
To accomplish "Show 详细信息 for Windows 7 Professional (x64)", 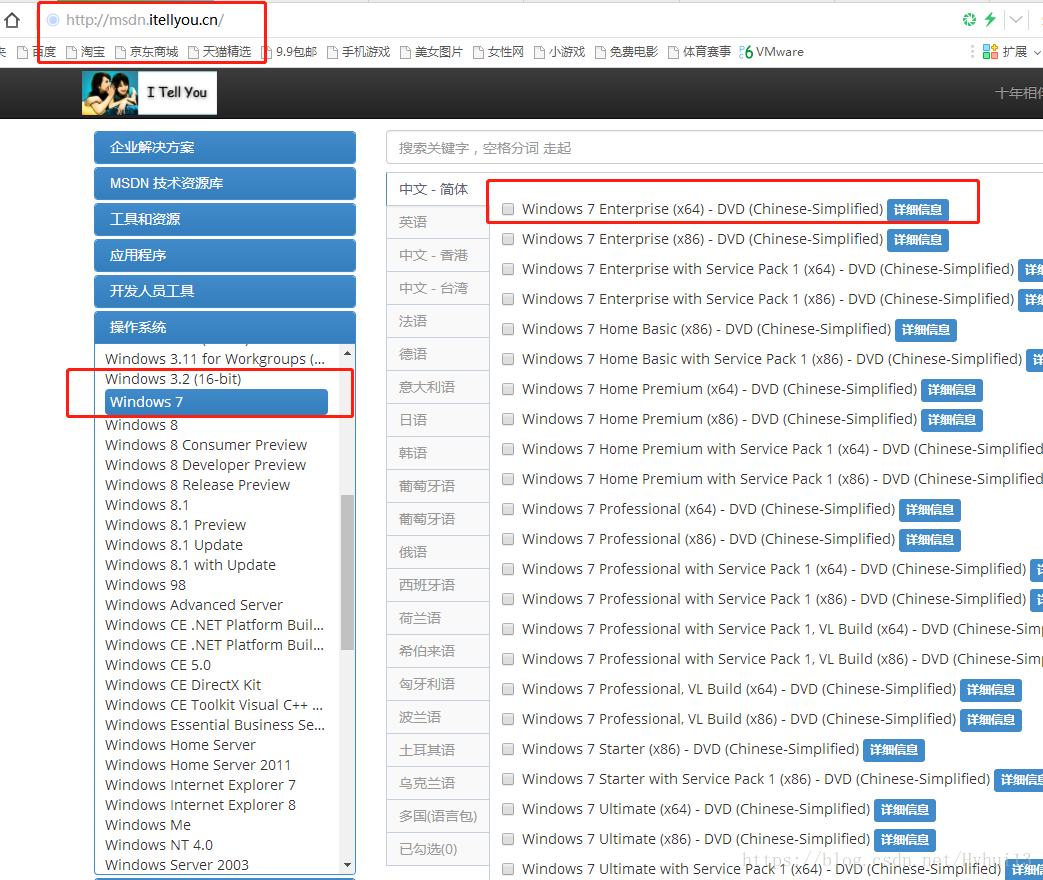I will tap(930, 510).
